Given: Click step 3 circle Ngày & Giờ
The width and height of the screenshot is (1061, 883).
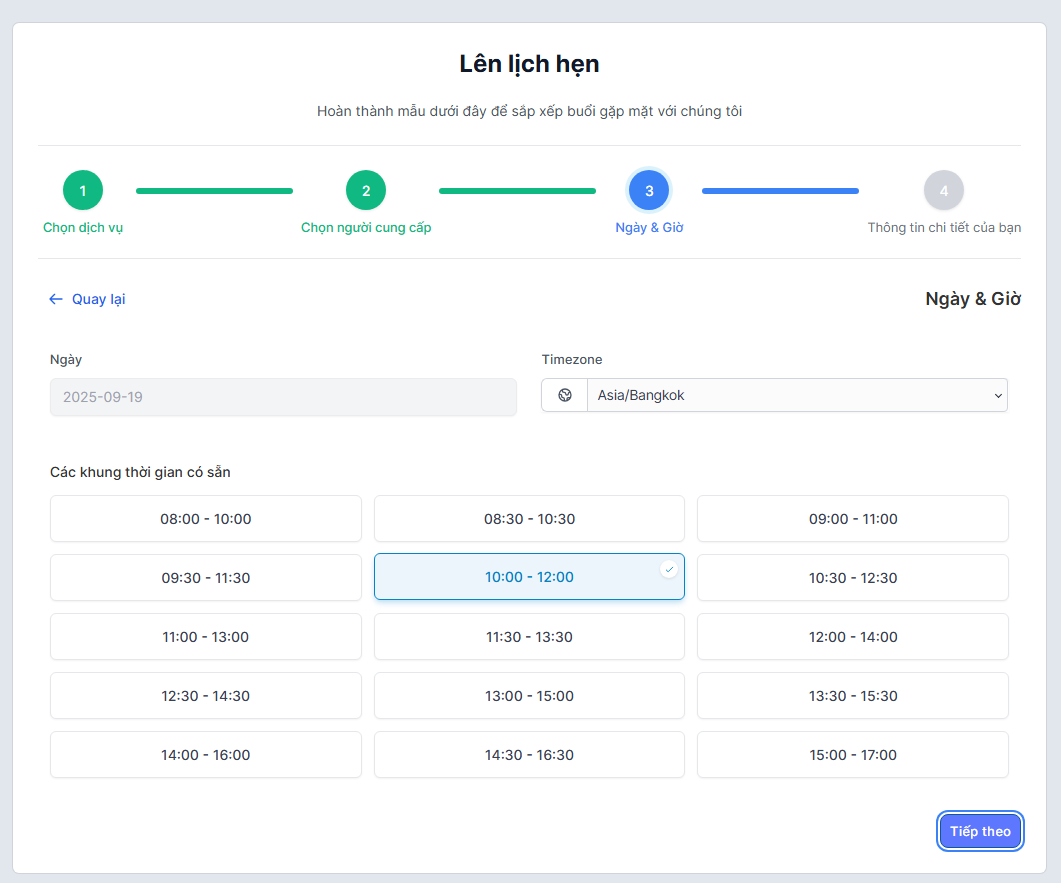Looking at the screenshot, I should [649, 190].
